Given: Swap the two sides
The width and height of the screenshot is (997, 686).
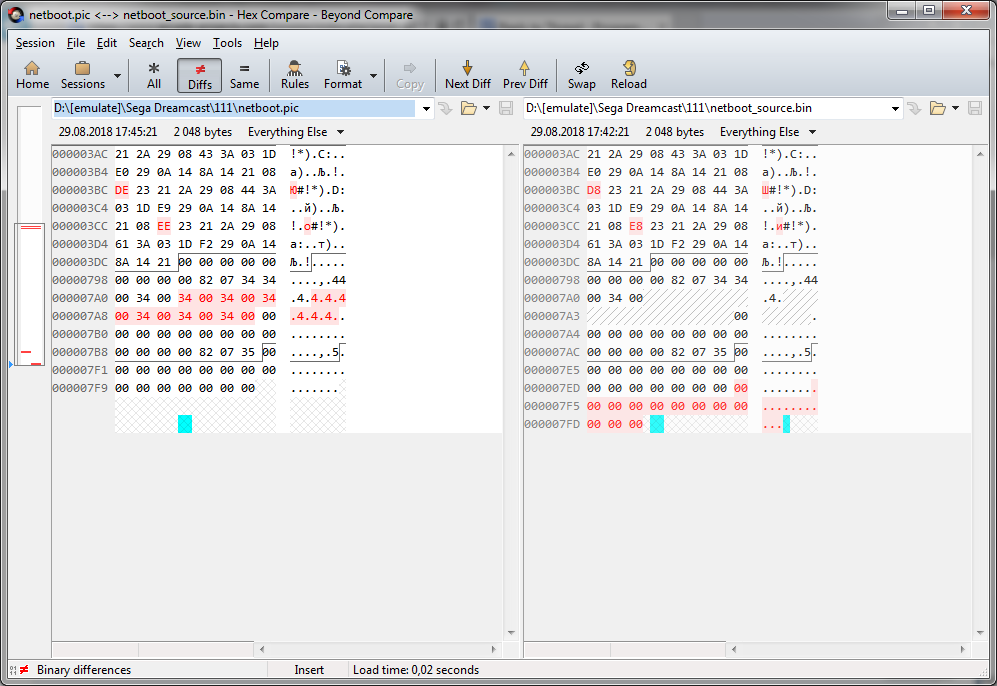Looking at the screenshot, I should coord(582,75).
